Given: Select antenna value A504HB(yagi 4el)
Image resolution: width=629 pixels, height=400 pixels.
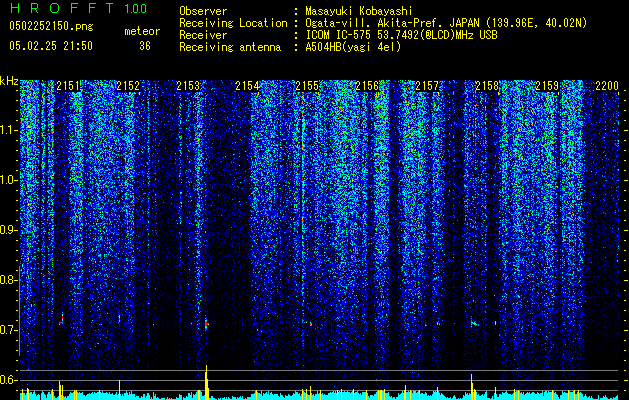Looking at the screenshot, I should (x=353, y=47).
